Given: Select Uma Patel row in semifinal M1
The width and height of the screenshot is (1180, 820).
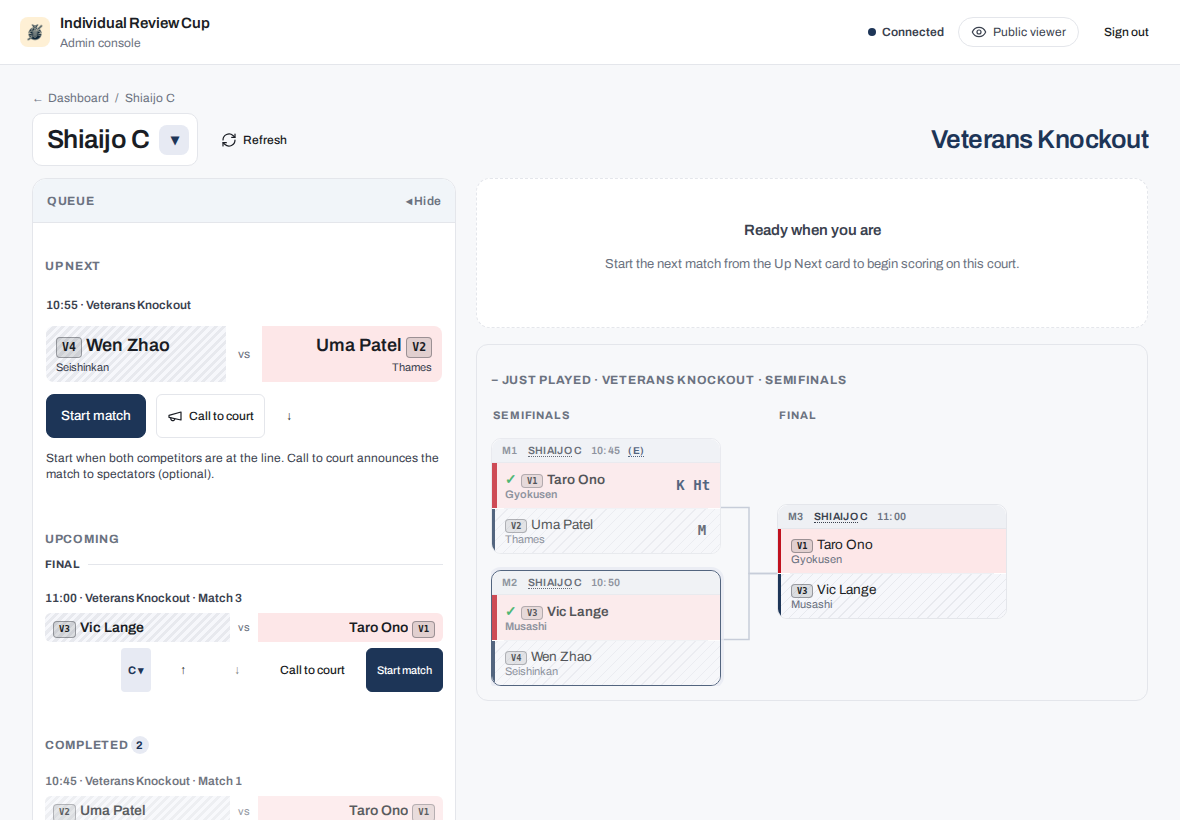Looking at the screenshot, I should click(607, 530).
